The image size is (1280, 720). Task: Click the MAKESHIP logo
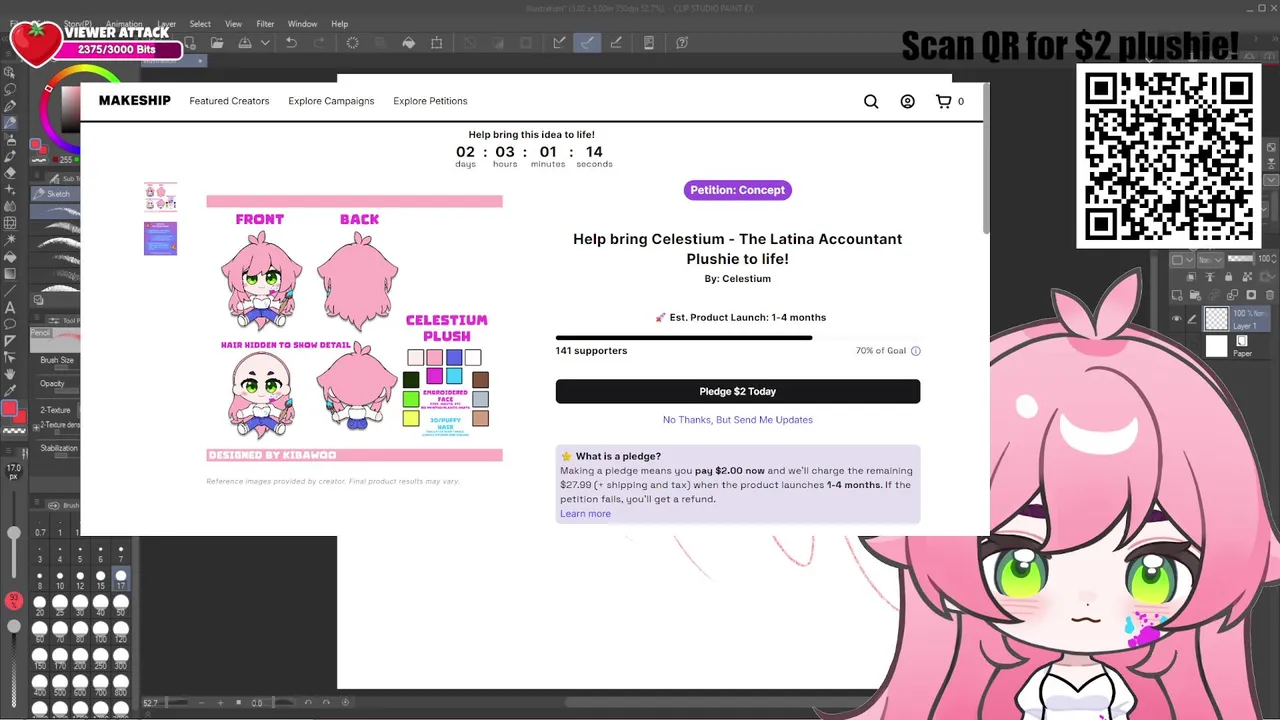tap(134, 101)
